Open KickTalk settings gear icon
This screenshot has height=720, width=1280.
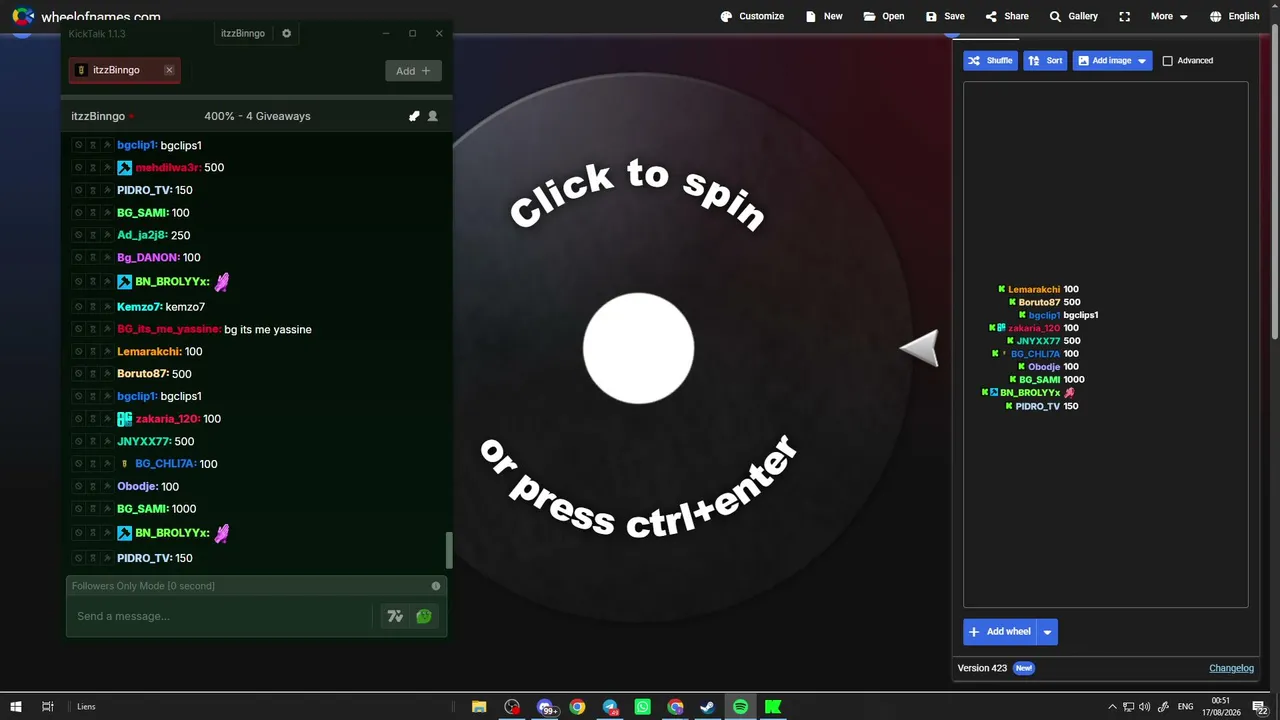pos(287,33)
